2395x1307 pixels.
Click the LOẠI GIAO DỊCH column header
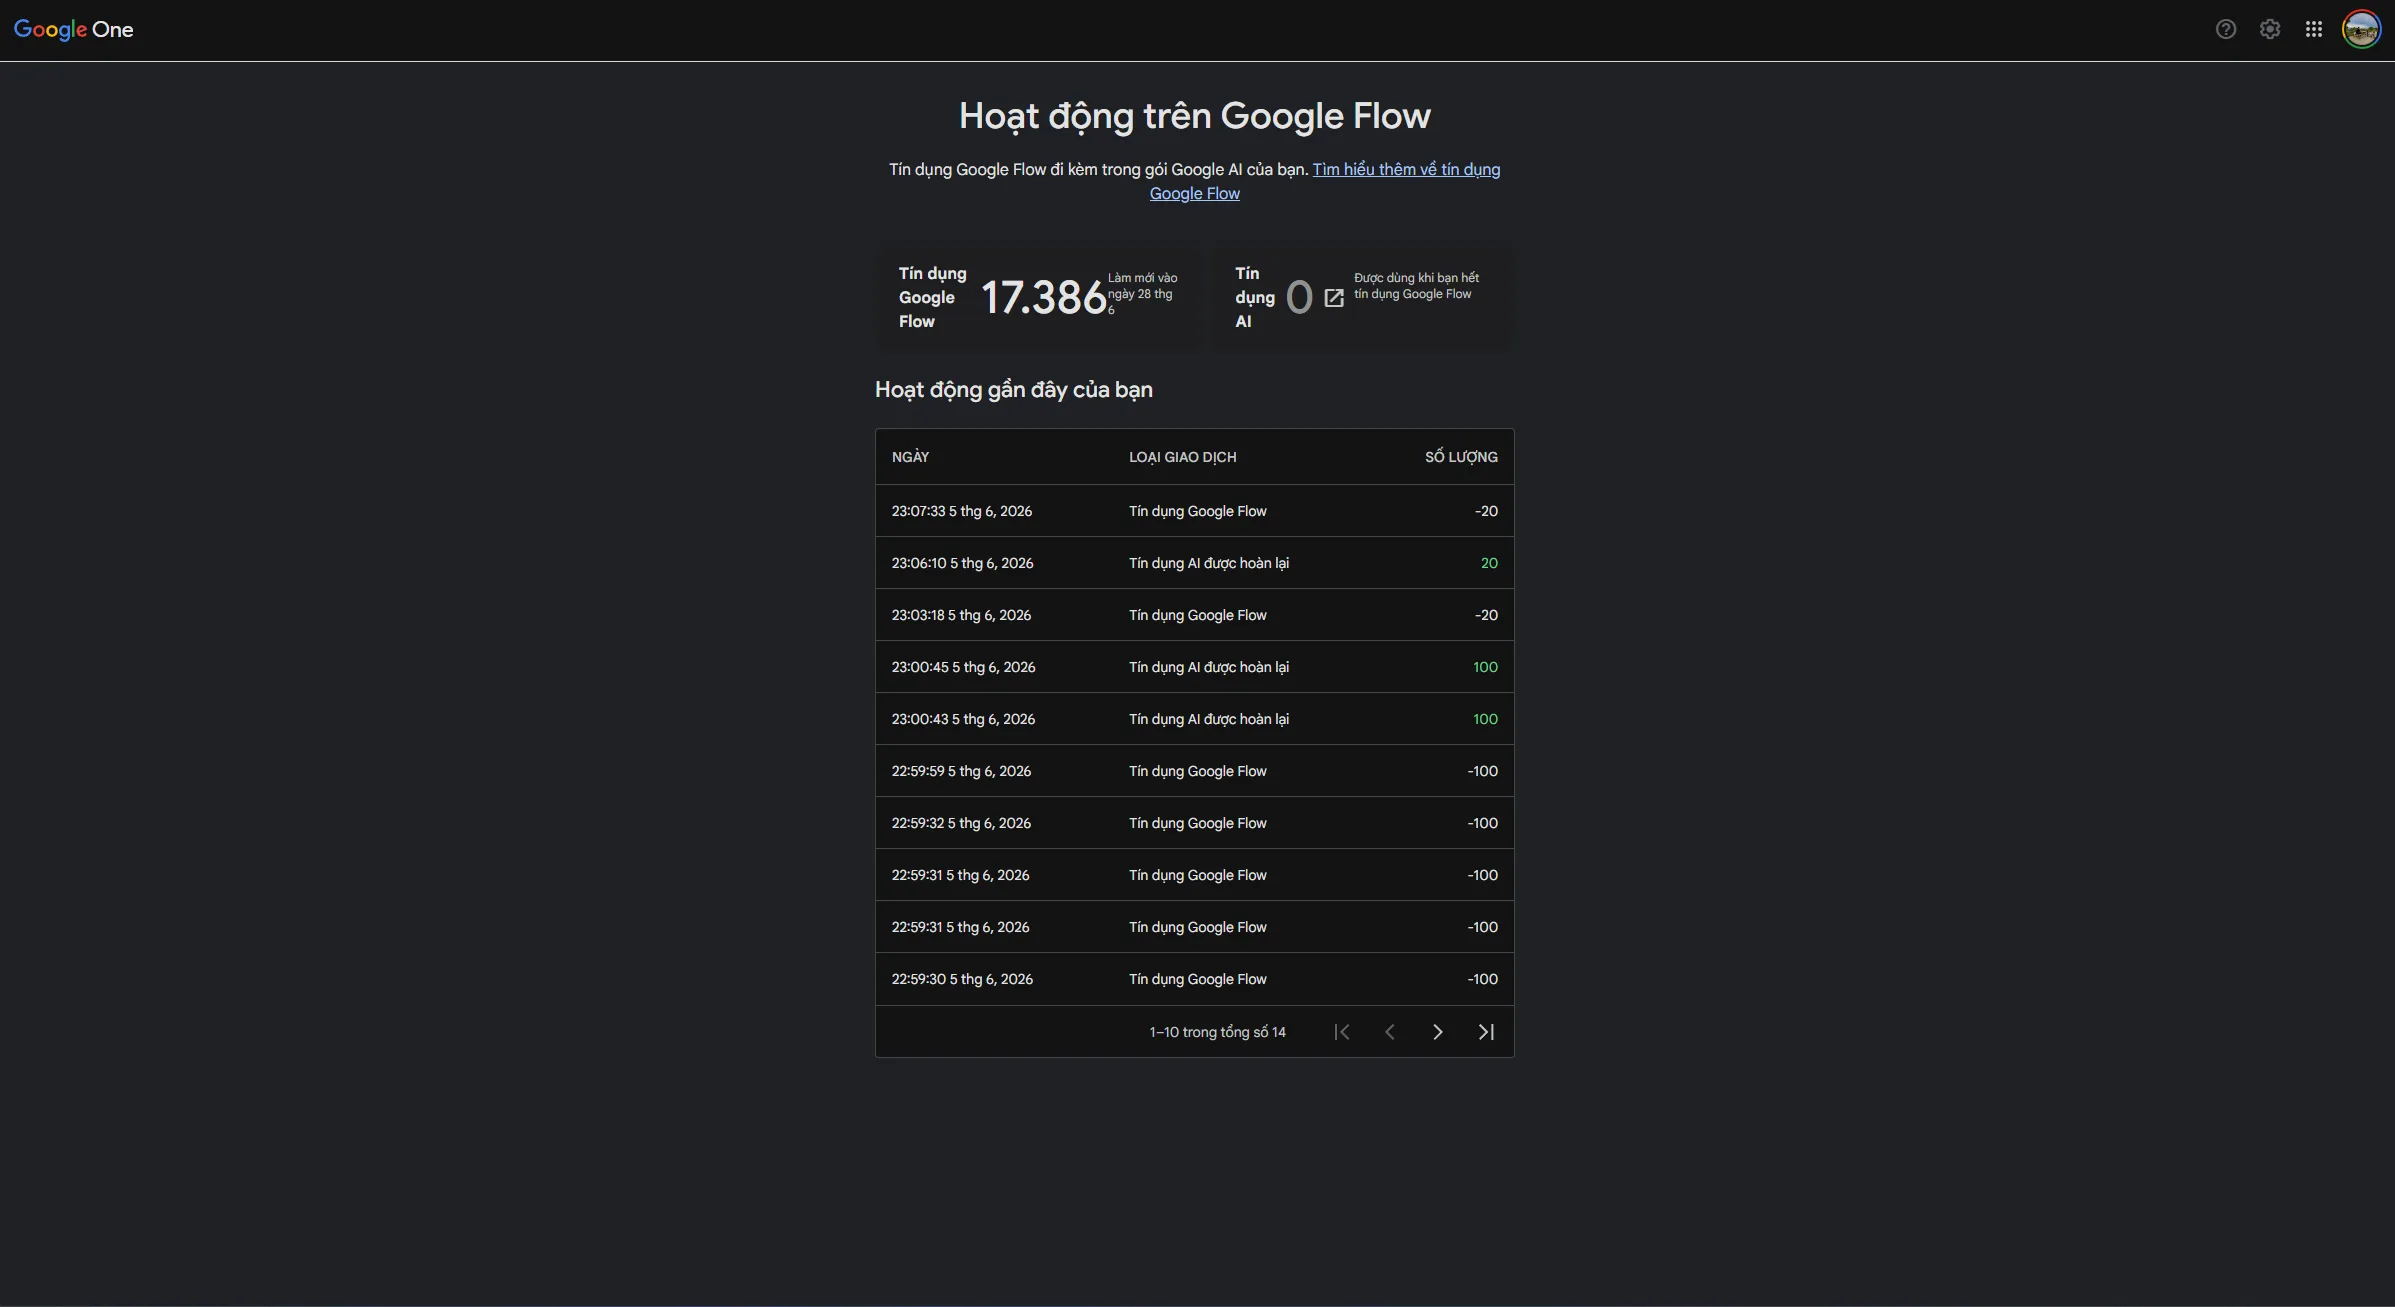tap(1183, 457)
